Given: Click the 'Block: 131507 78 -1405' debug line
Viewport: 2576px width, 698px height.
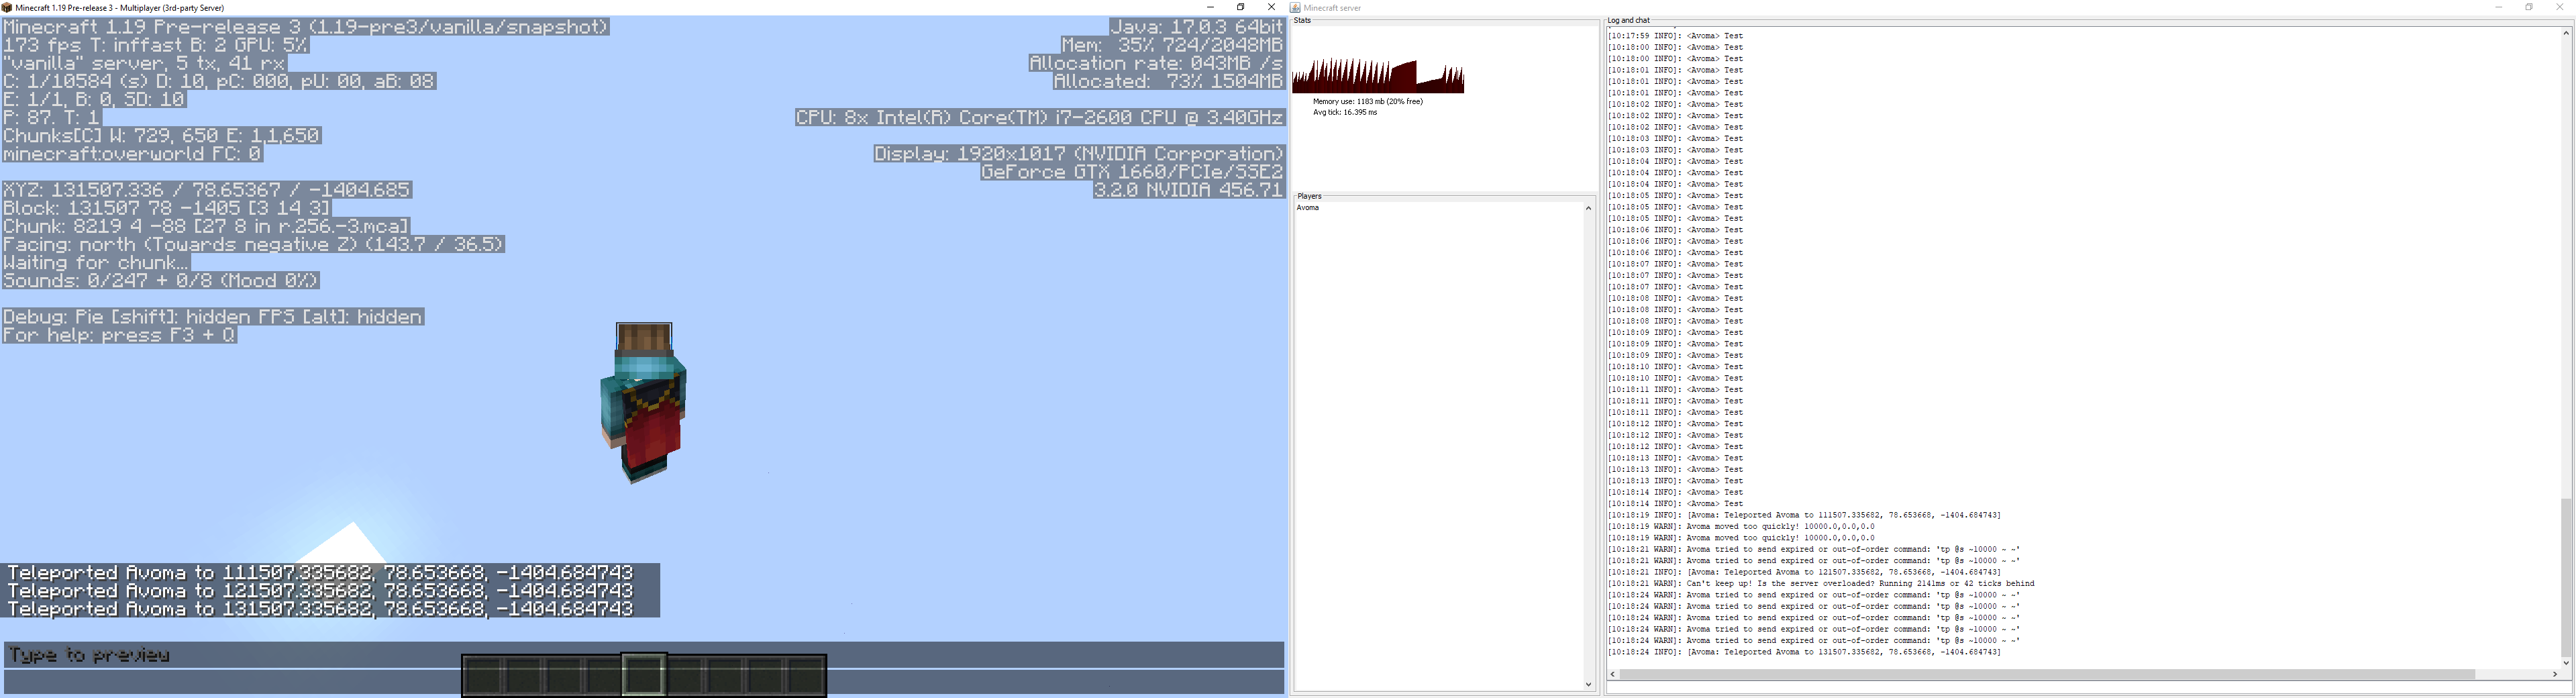Looking at the screenshot, I should 167,208.
